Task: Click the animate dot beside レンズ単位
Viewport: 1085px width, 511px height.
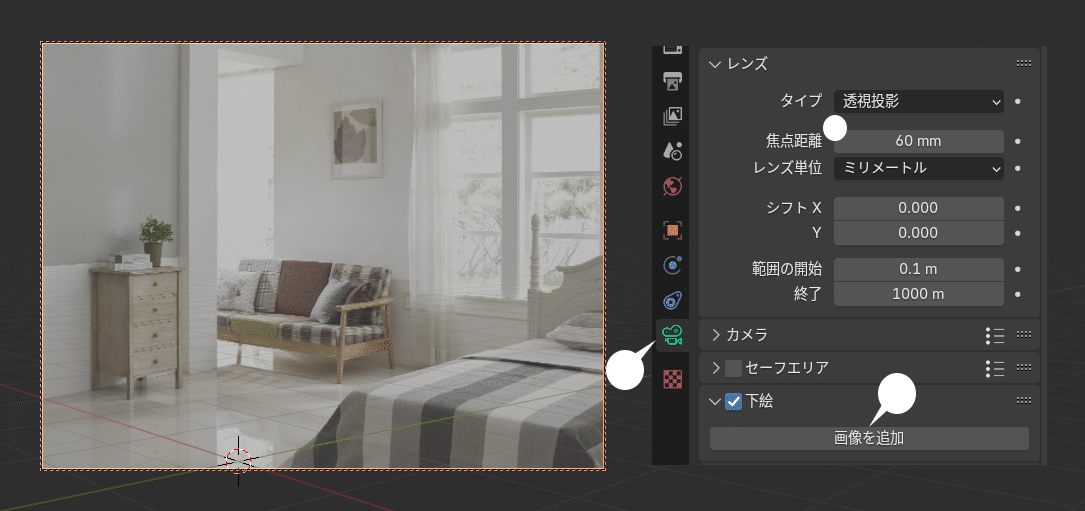Action: (1018, 168)
